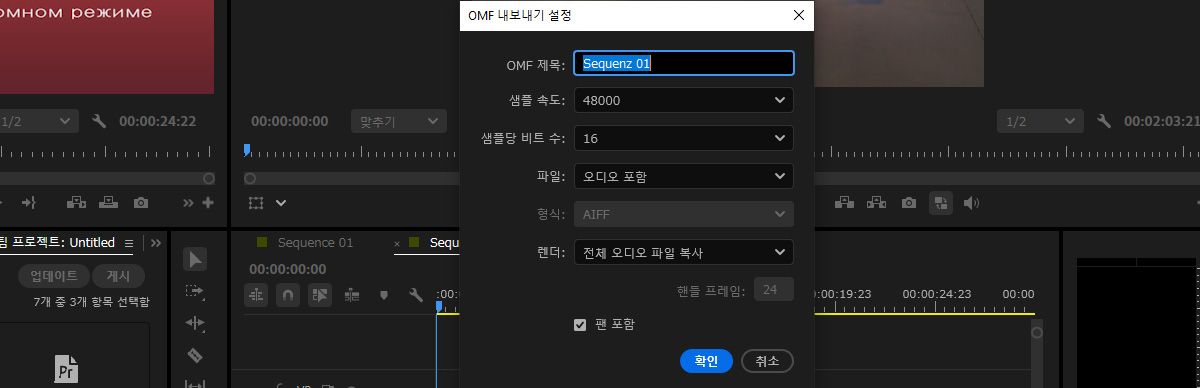The image size is (1200, 388).
Task: Open the 렌더 전체 오디오 파일 복사 dropdown
Action: [x=684, y=252]
